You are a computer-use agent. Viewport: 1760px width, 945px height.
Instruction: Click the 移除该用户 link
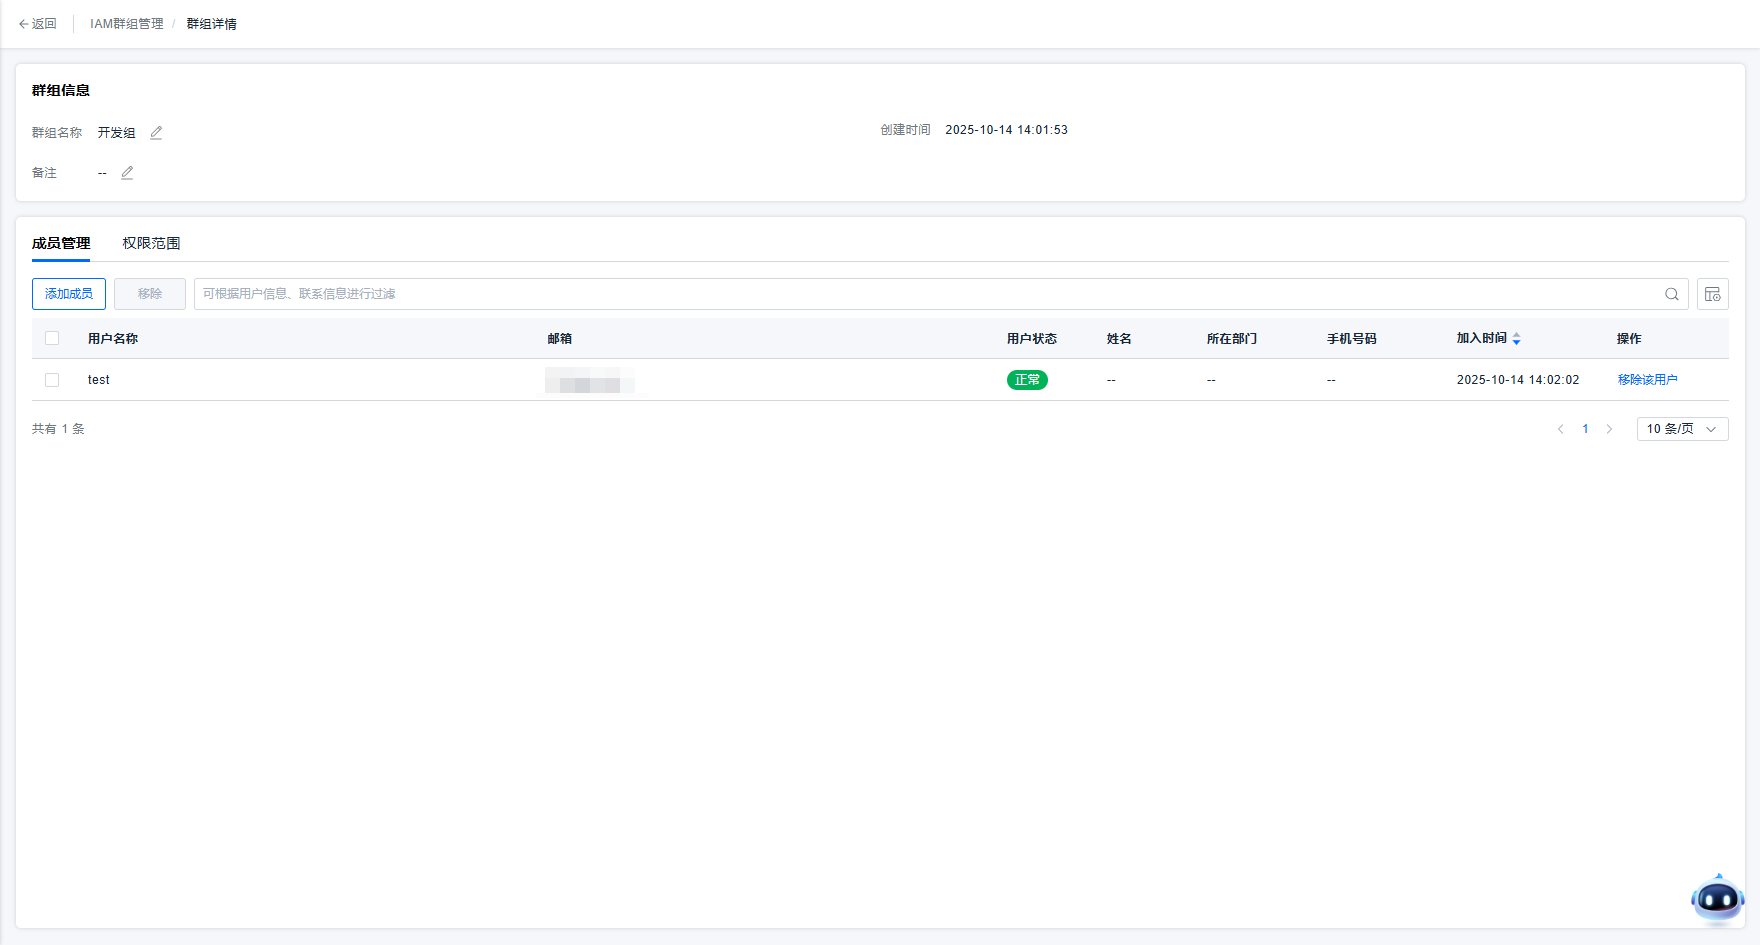point(1647,380)
